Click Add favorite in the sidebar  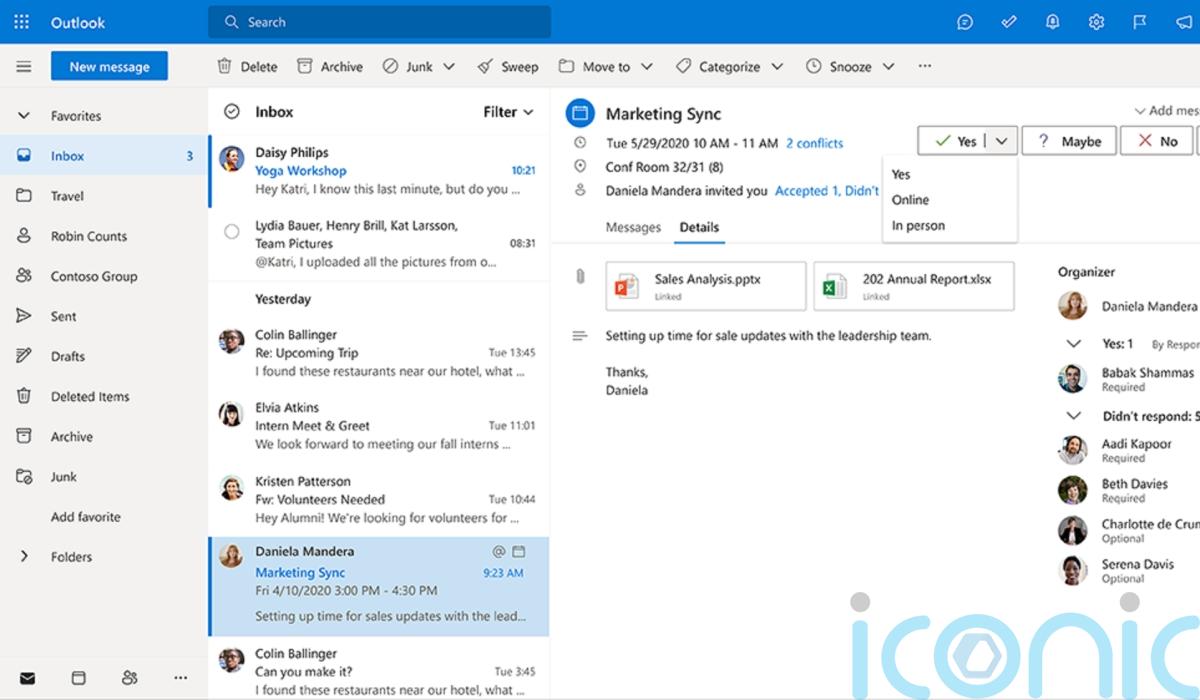[86, 517]
